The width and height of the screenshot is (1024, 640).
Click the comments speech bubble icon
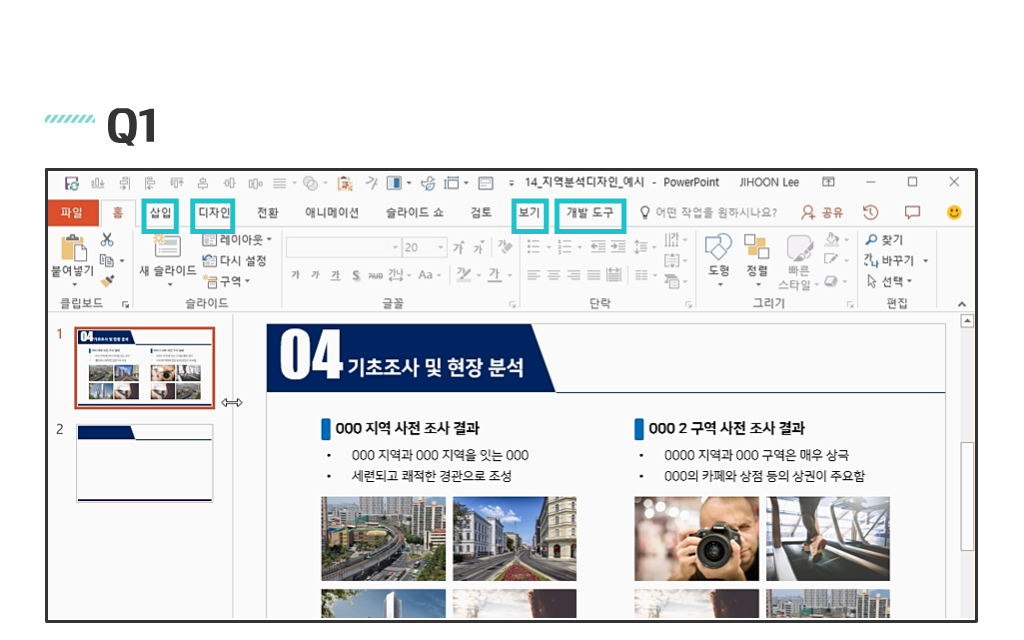coord(912,213)
